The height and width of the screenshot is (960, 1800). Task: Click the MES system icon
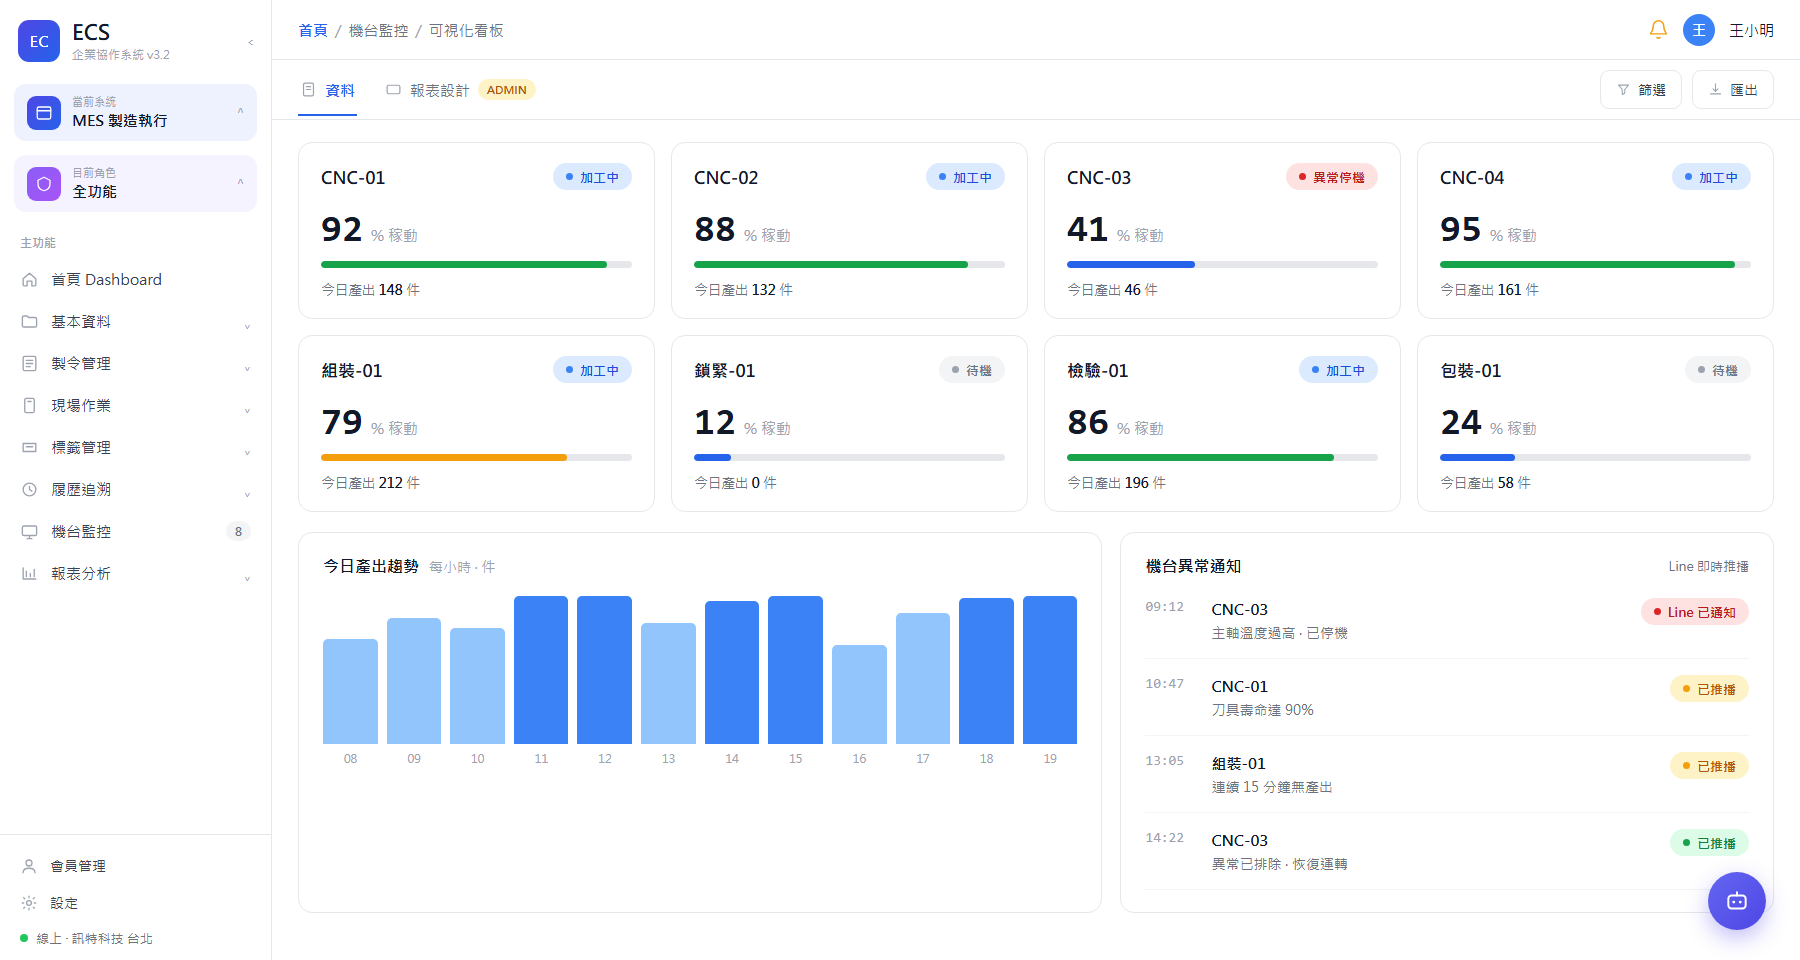44,113
